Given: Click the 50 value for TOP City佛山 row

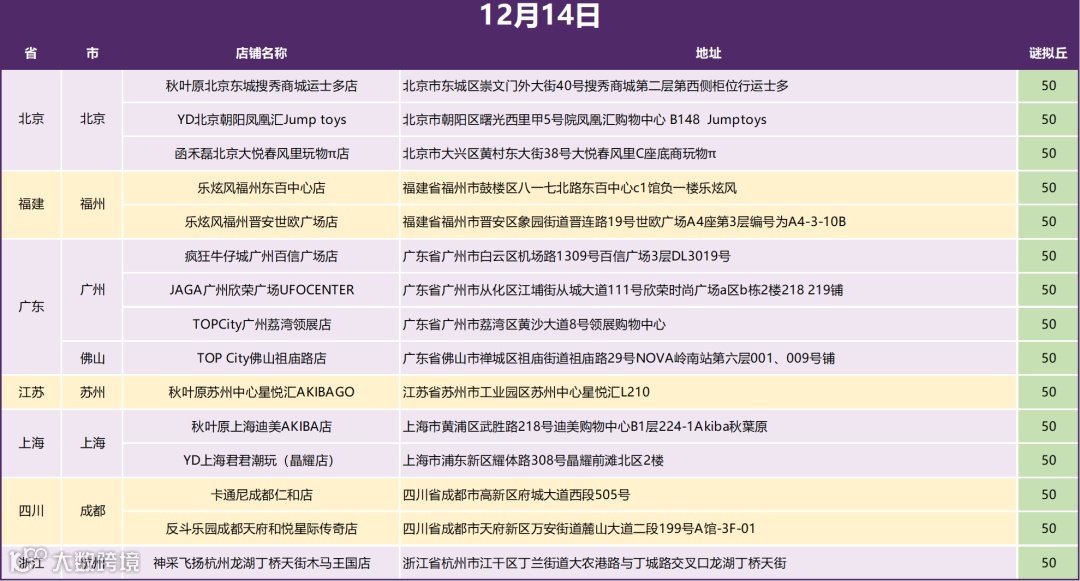Looking at the screenshot, I should (x=1048, y=358).
